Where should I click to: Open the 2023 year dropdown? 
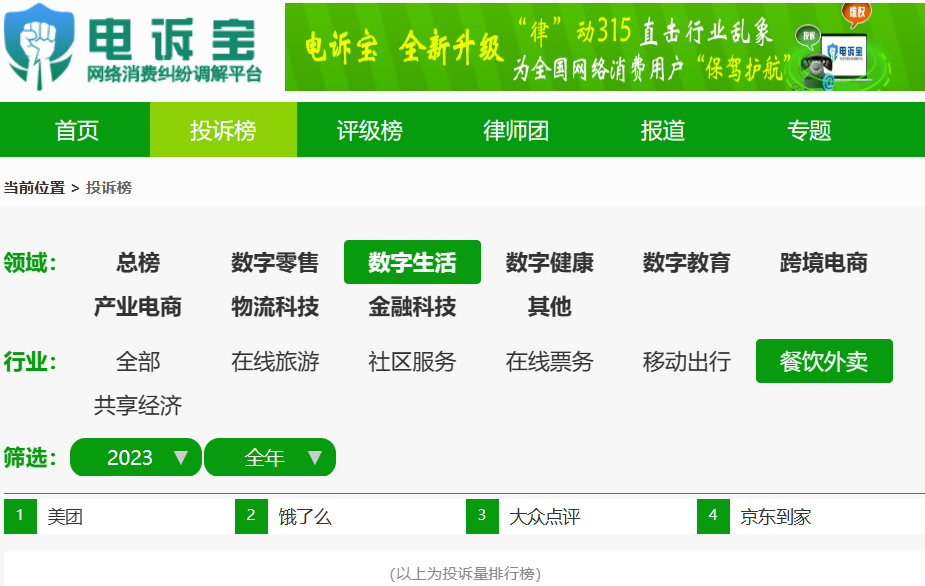(136, 457)
